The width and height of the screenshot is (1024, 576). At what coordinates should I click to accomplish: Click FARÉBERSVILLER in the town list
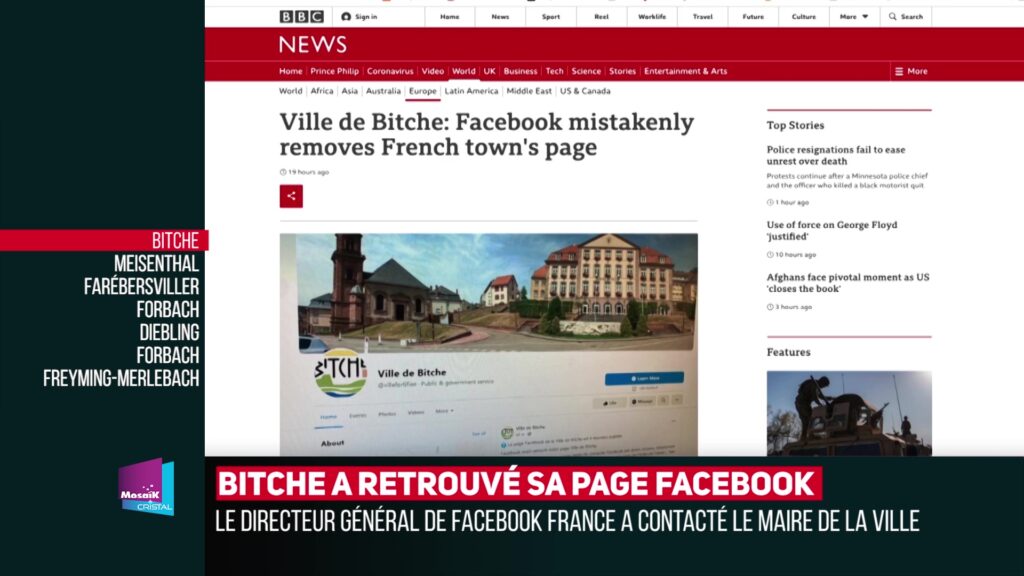click(x=141, y=286)
